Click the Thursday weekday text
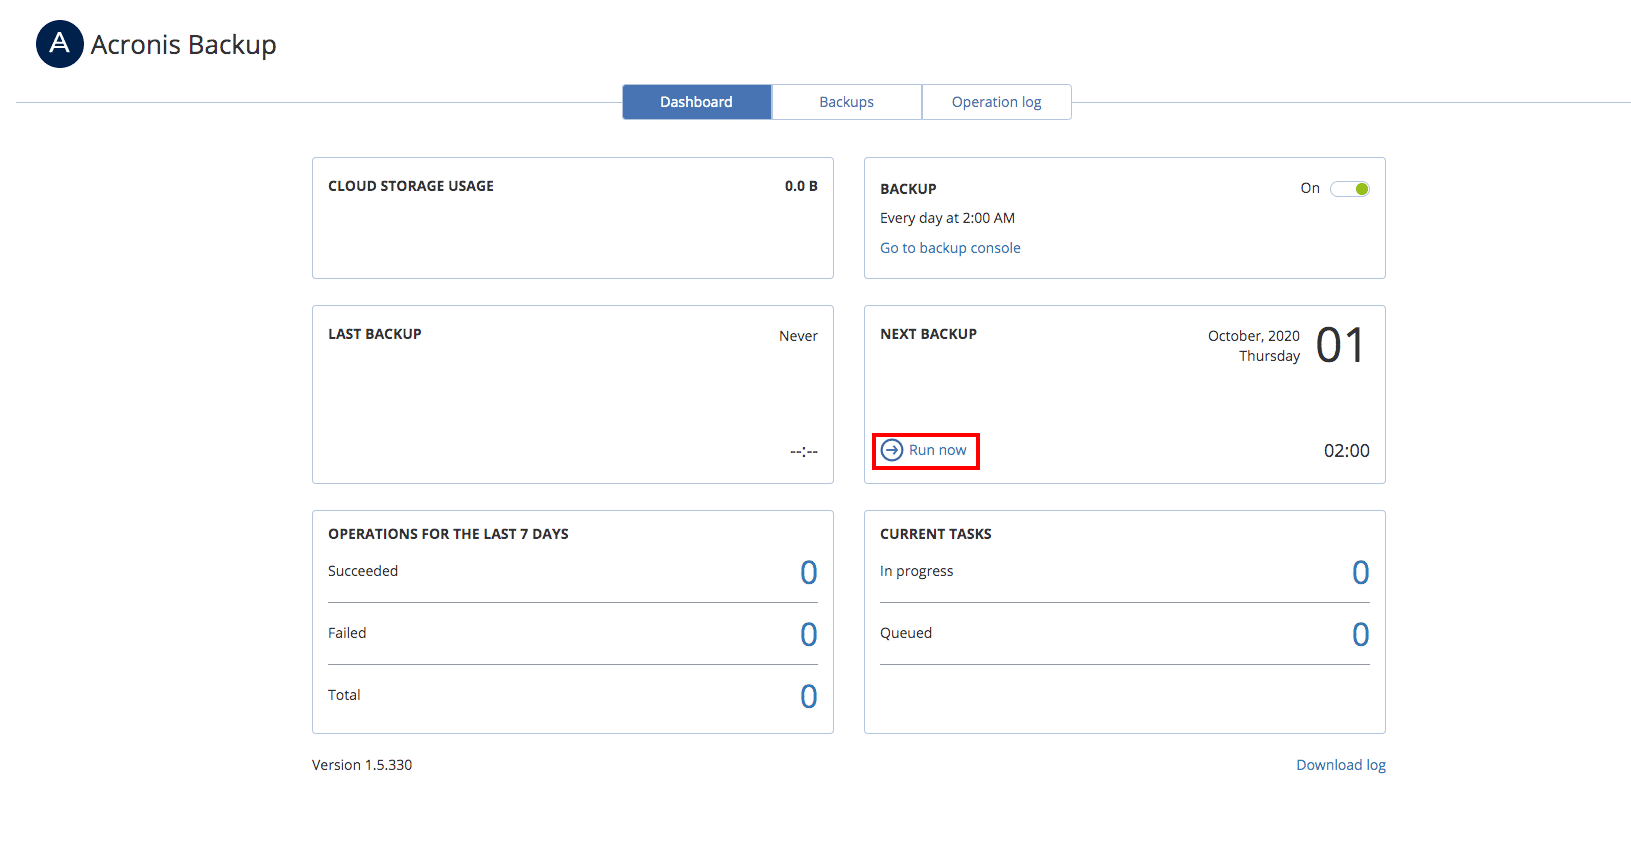Screen dimensions: 1631x859 click(x=1270, y=356)
